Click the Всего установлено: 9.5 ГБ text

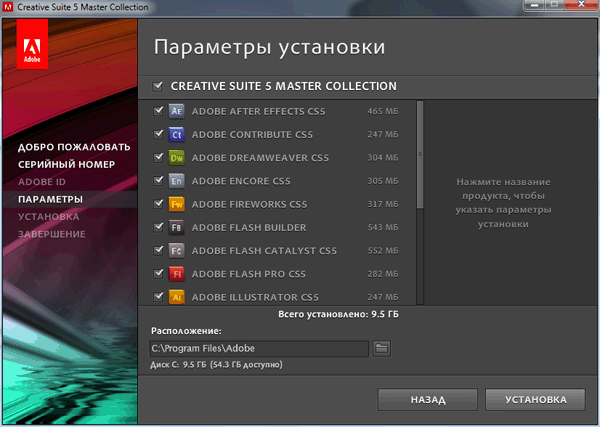(338, 315)
